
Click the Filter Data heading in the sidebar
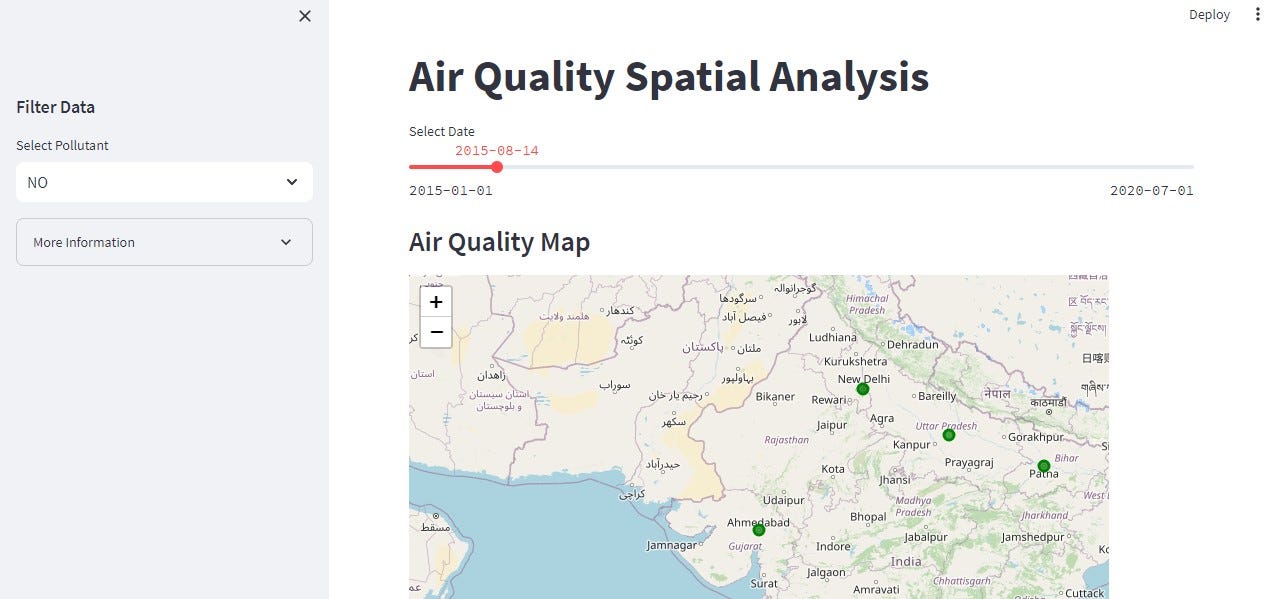[x=55, y=107]
